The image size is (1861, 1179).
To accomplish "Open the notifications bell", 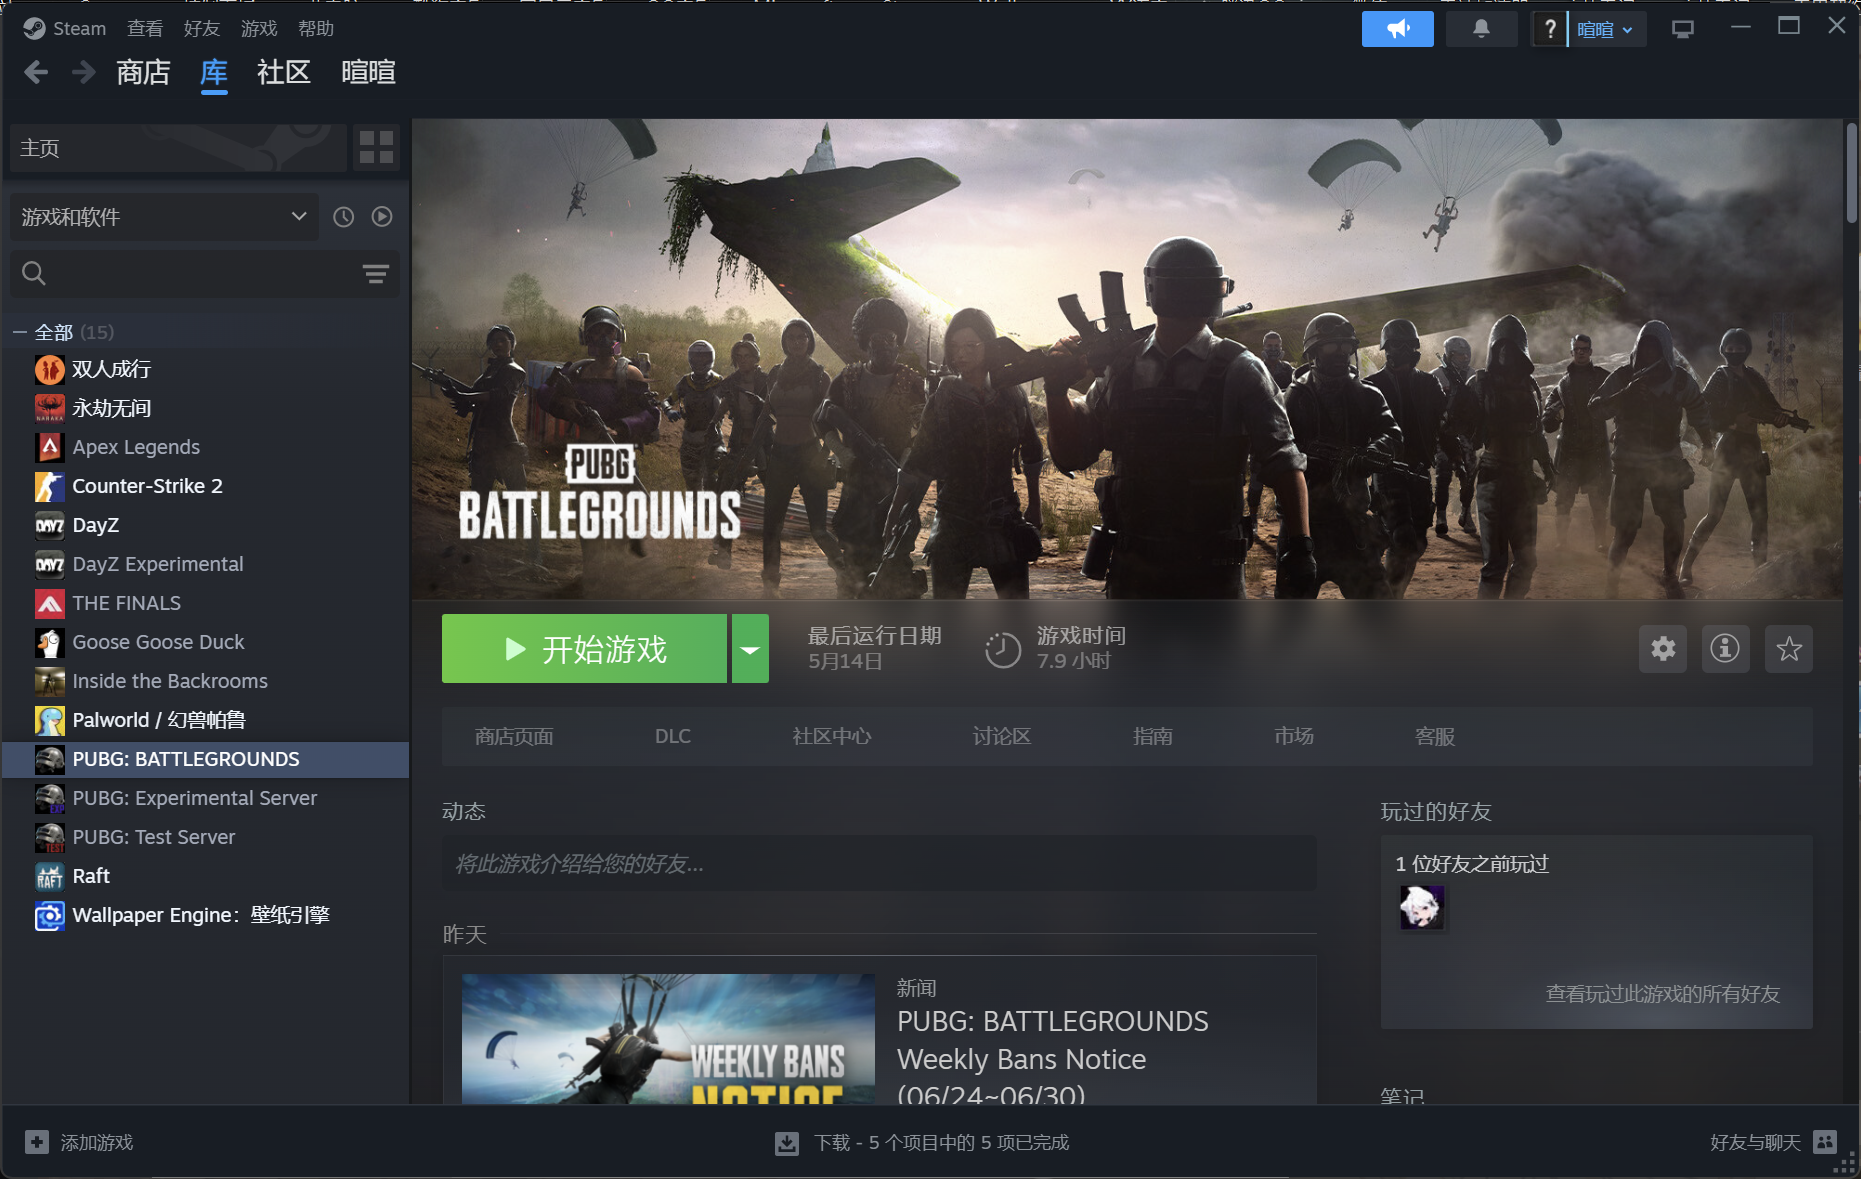I will (x=1481, y=29).
